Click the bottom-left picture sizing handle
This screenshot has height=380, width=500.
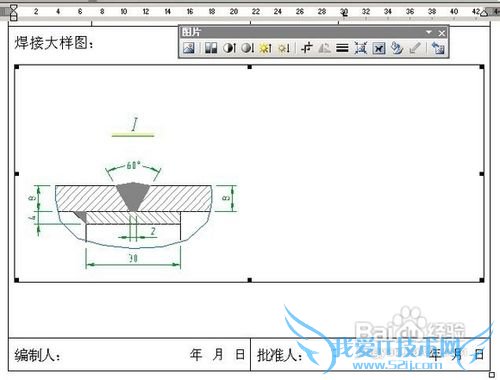pos(16,280)
